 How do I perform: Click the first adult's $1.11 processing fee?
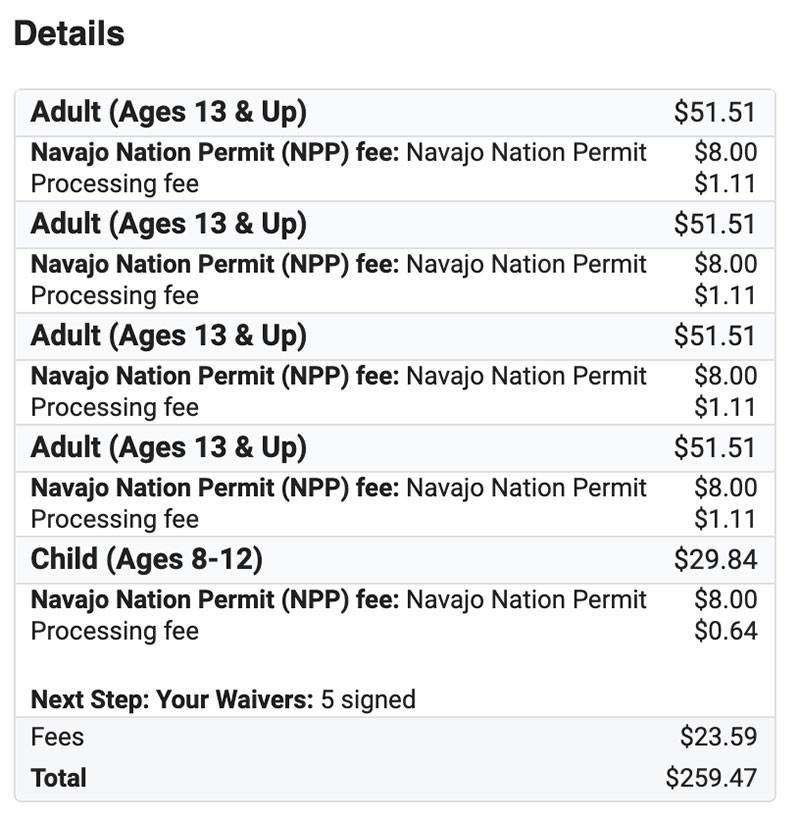coord(726,184)
